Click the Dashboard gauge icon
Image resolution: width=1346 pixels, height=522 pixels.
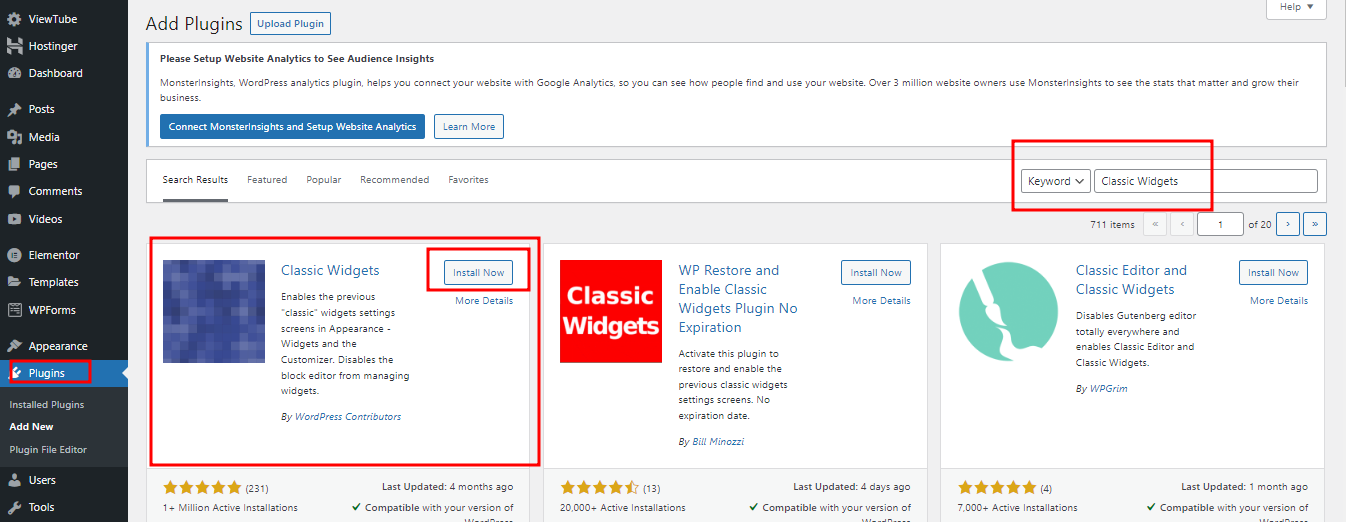tap(14, 73)
